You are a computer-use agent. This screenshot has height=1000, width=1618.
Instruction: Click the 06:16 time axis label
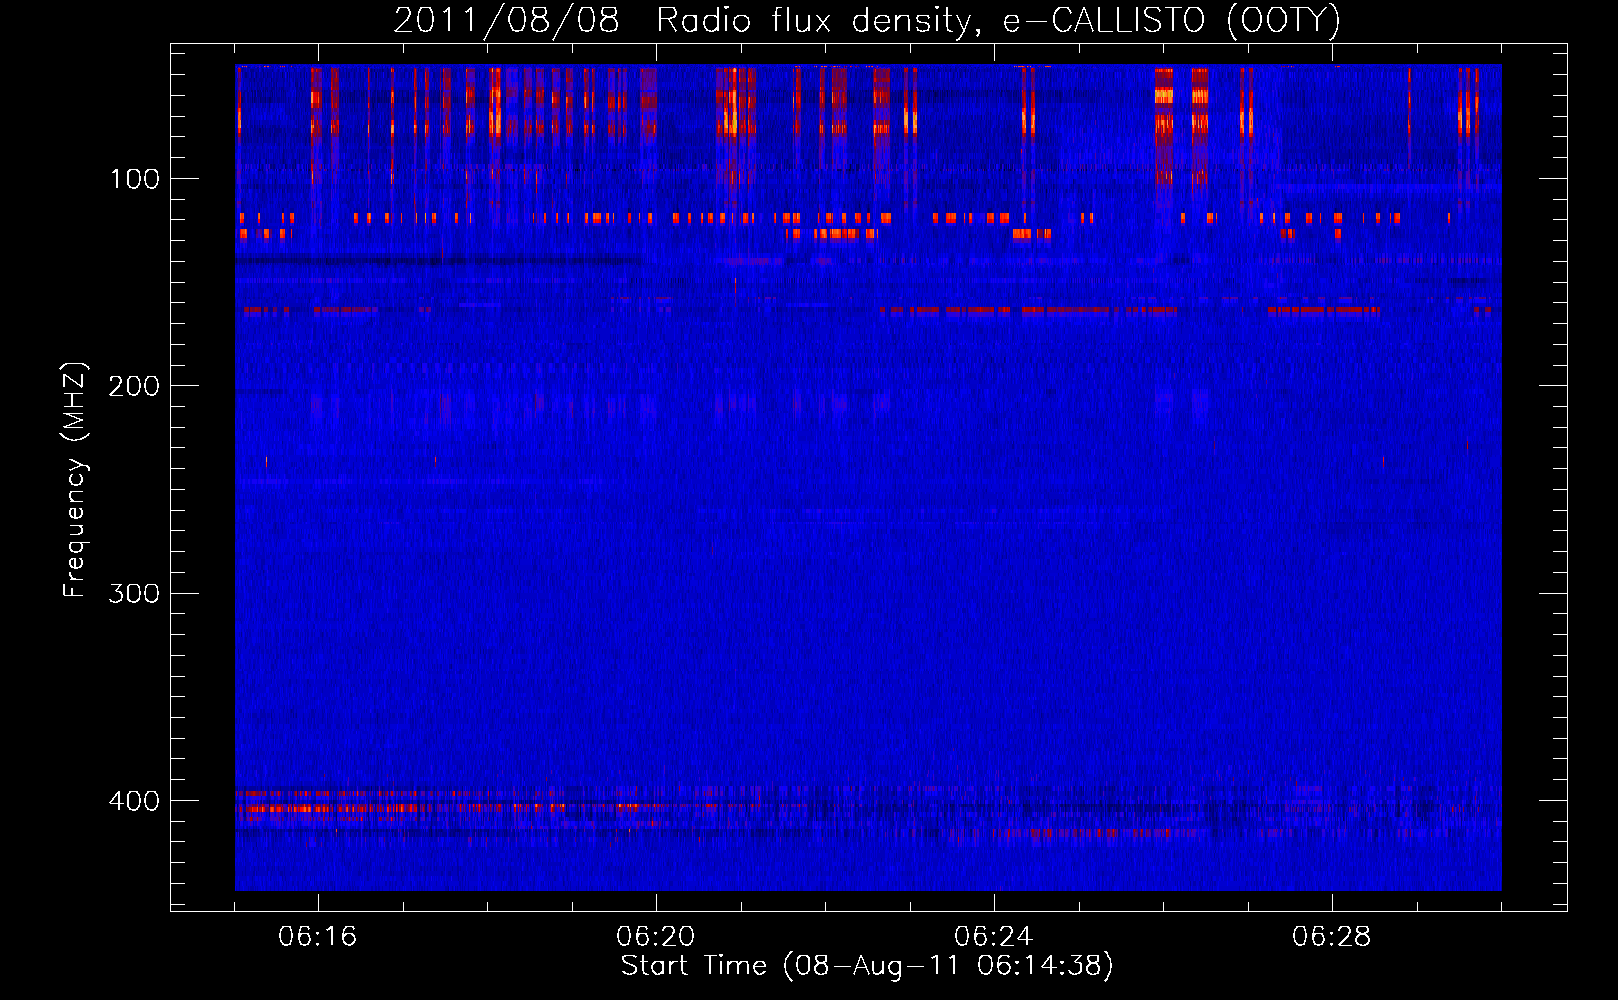tap(318, 937)
